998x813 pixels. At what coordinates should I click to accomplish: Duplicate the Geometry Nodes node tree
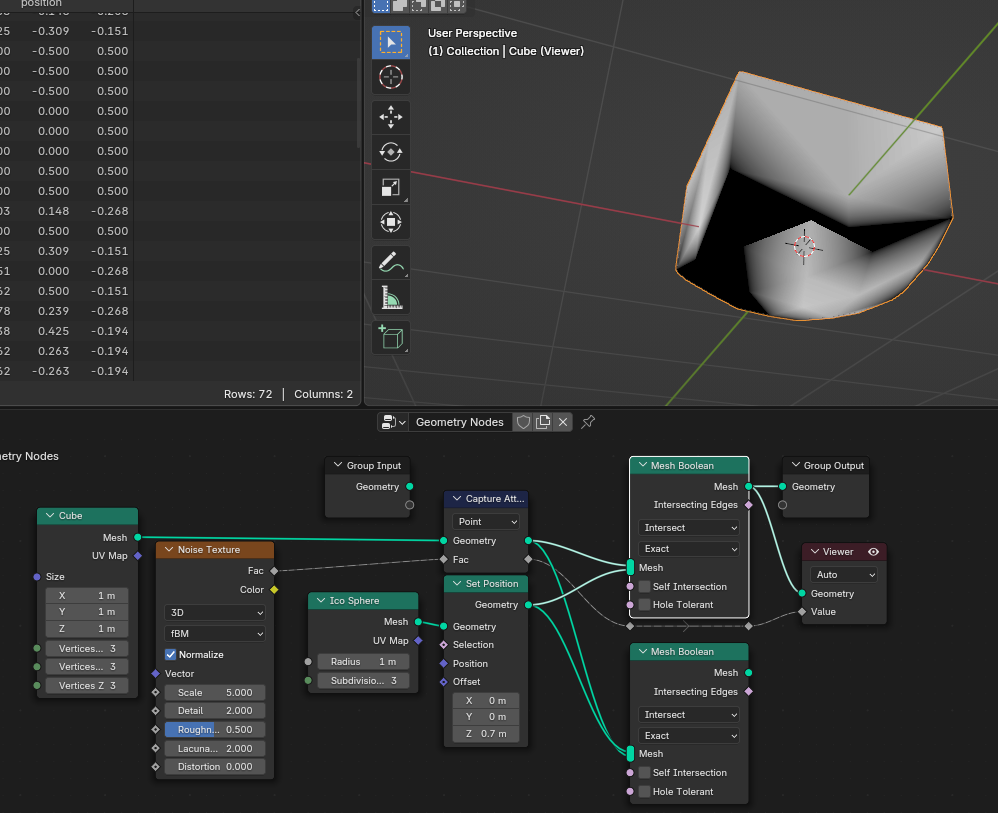[x=543, y=422]
